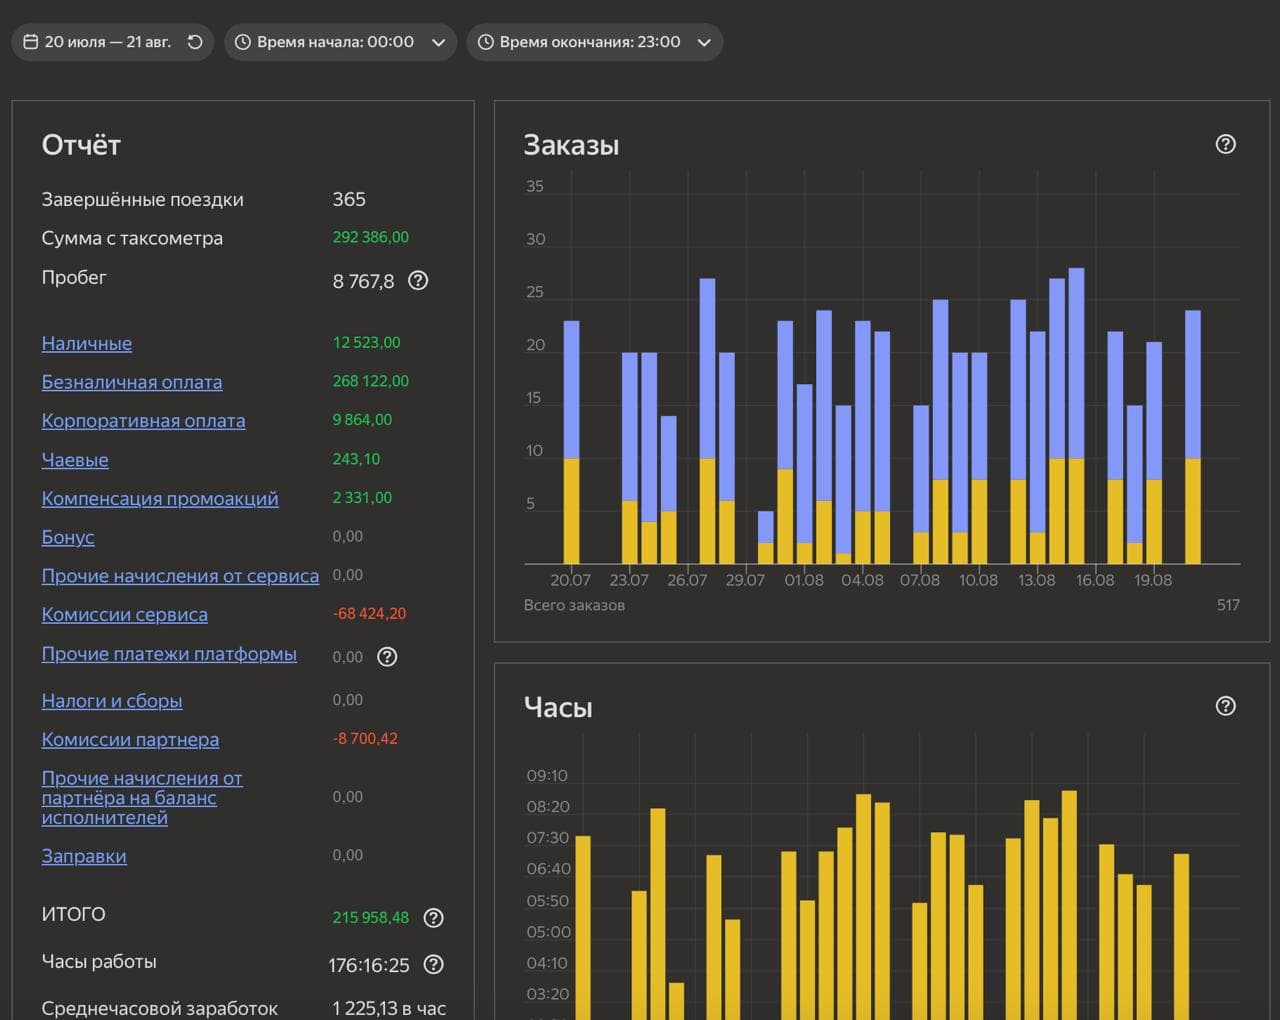Select the Заказы chart title
This screenshot has height=1020, width=1280.
pos(571,145)
